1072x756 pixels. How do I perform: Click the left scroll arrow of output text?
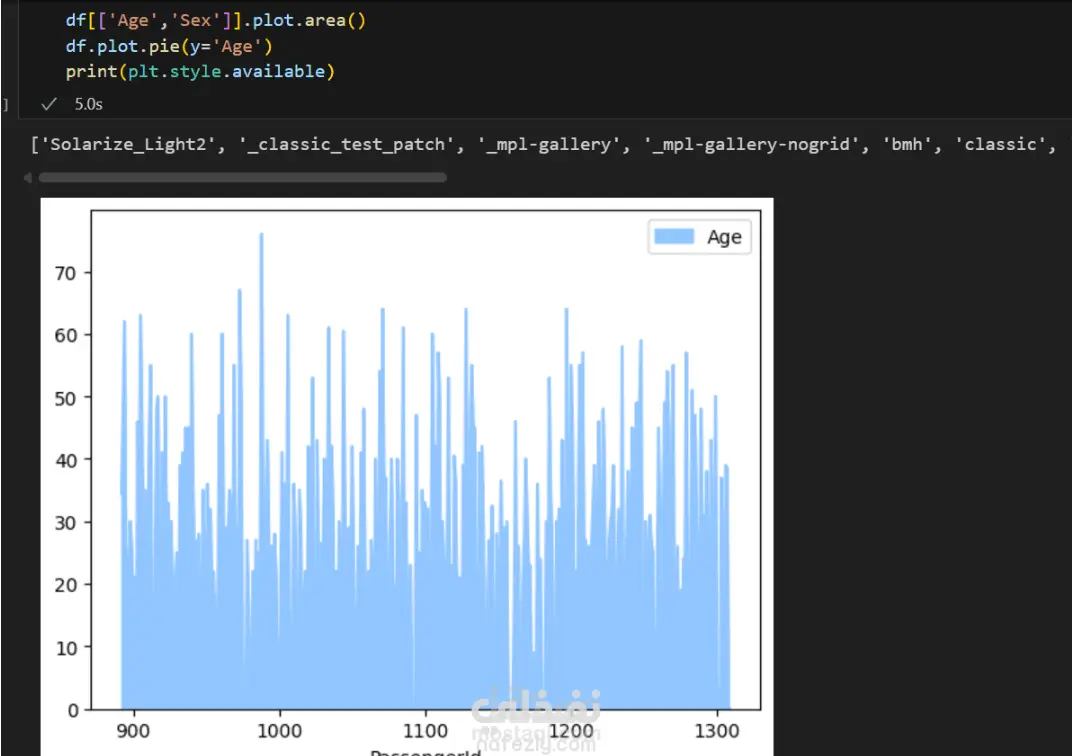(27, 177)
